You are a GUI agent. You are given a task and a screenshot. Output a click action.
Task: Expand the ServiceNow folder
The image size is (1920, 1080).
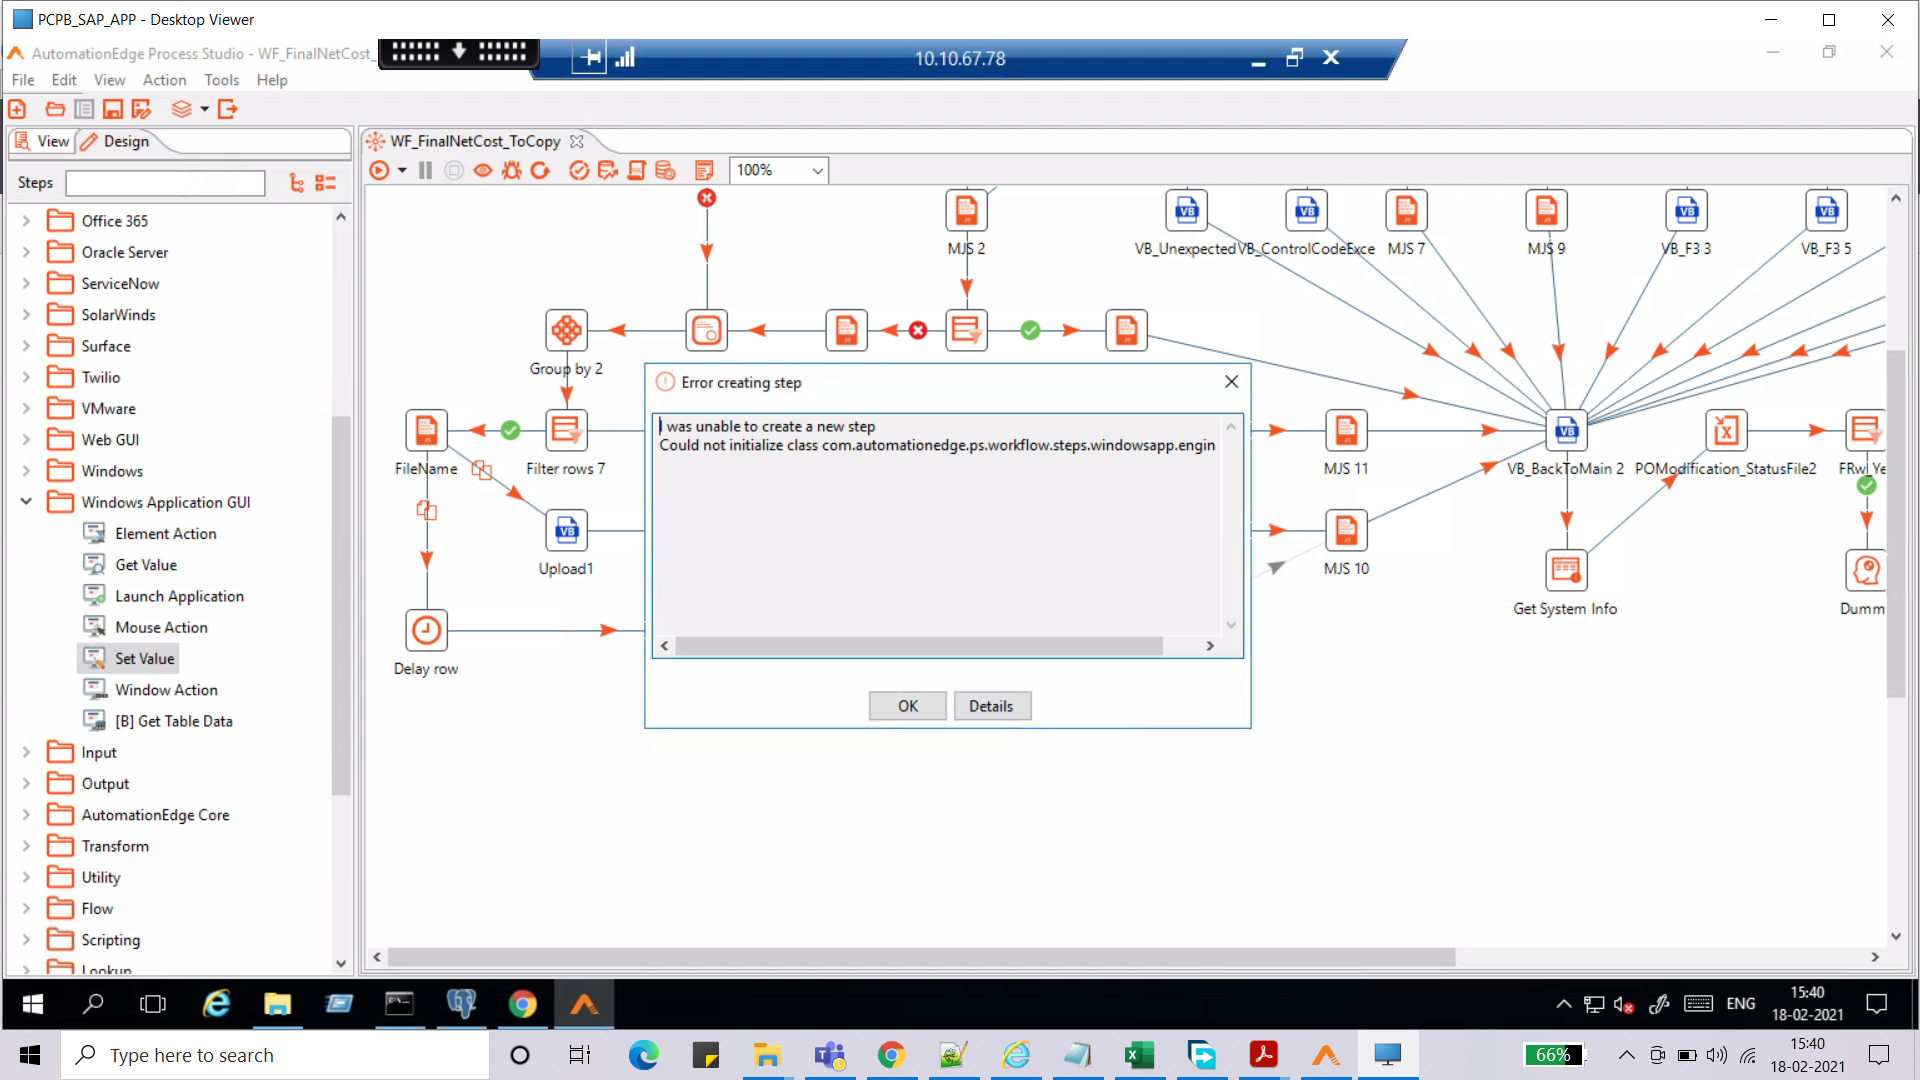tap(26, 283)
